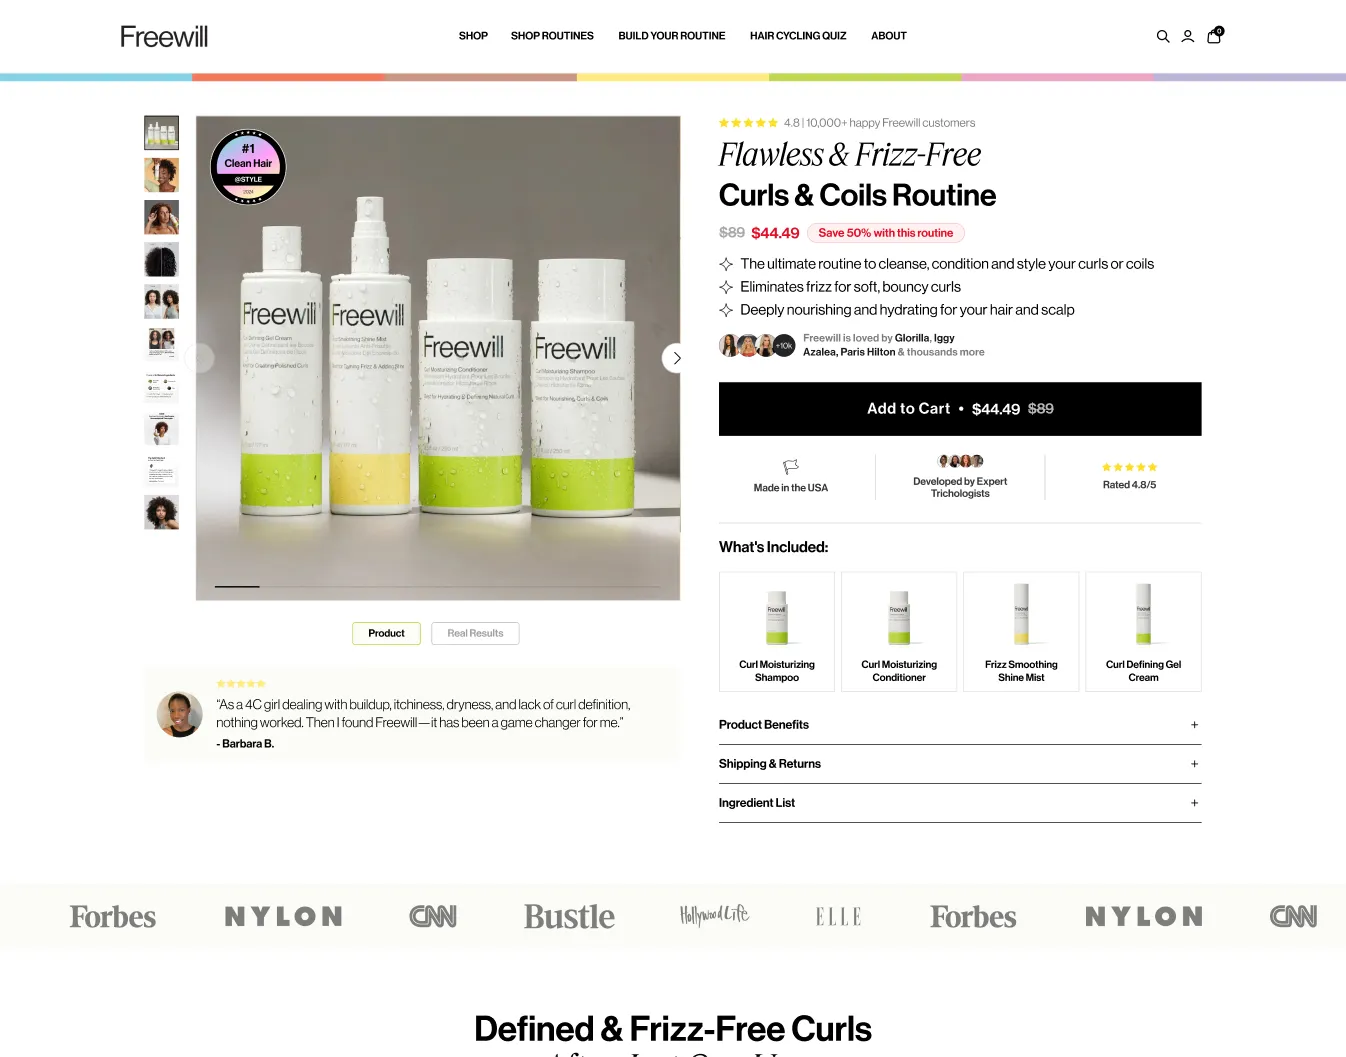Select the Curl Moisturizing Shampoo card
This screenshot has height=1057, width=1346.
click(777, 632)
